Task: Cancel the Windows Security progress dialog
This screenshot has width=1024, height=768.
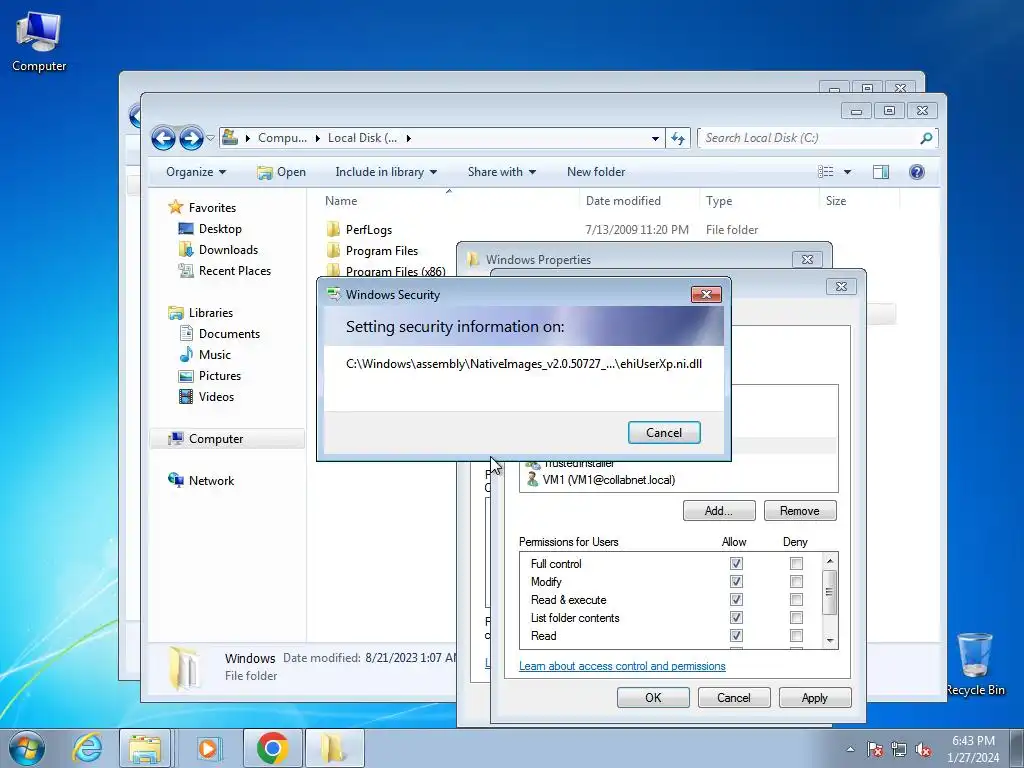Action: tap(664, 432)
